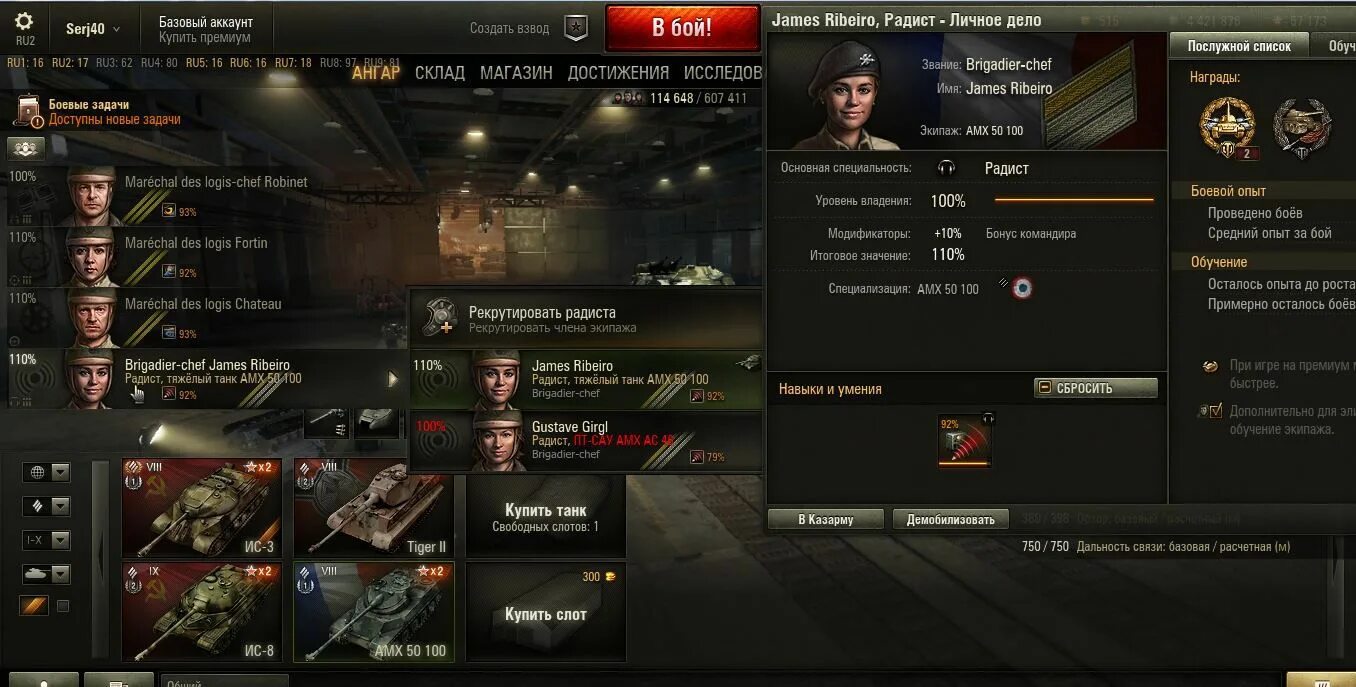This screenshot has width=1356, height=687.
Task: Click the radio skill icon at 92%
Action: pyautogui.click(x=964, y=441)
